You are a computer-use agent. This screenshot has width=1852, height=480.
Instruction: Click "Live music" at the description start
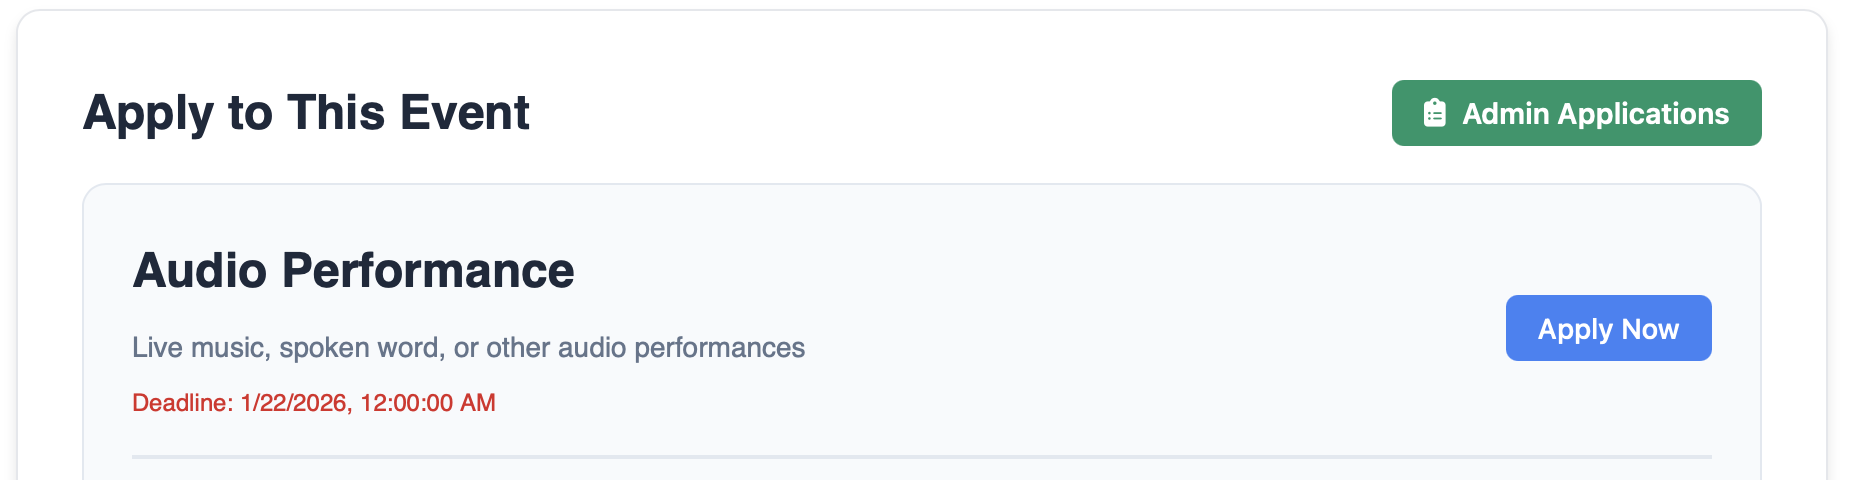click(x=200, y=348)
